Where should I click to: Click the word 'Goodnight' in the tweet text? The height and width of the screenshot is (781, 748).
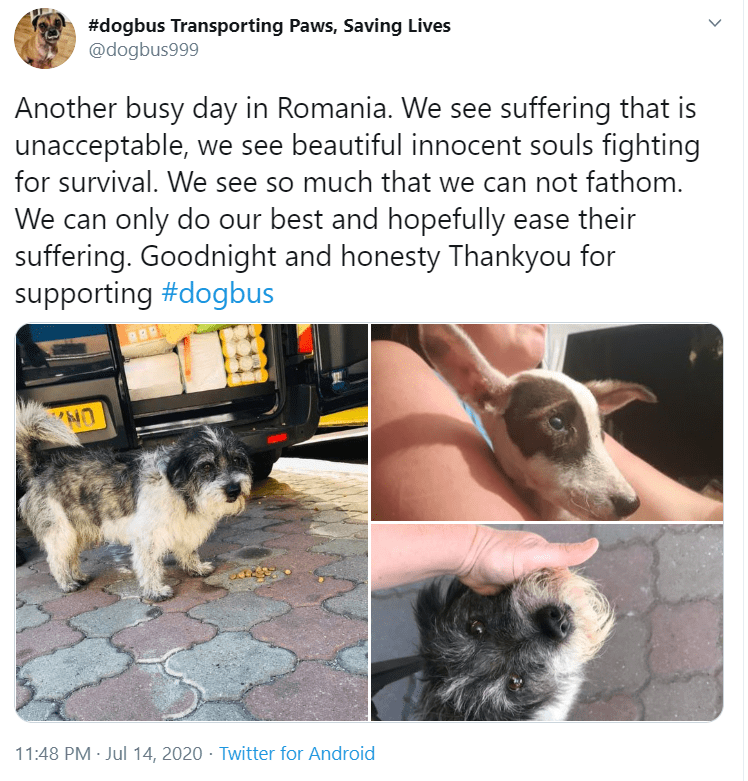click(x=208, y=257)
